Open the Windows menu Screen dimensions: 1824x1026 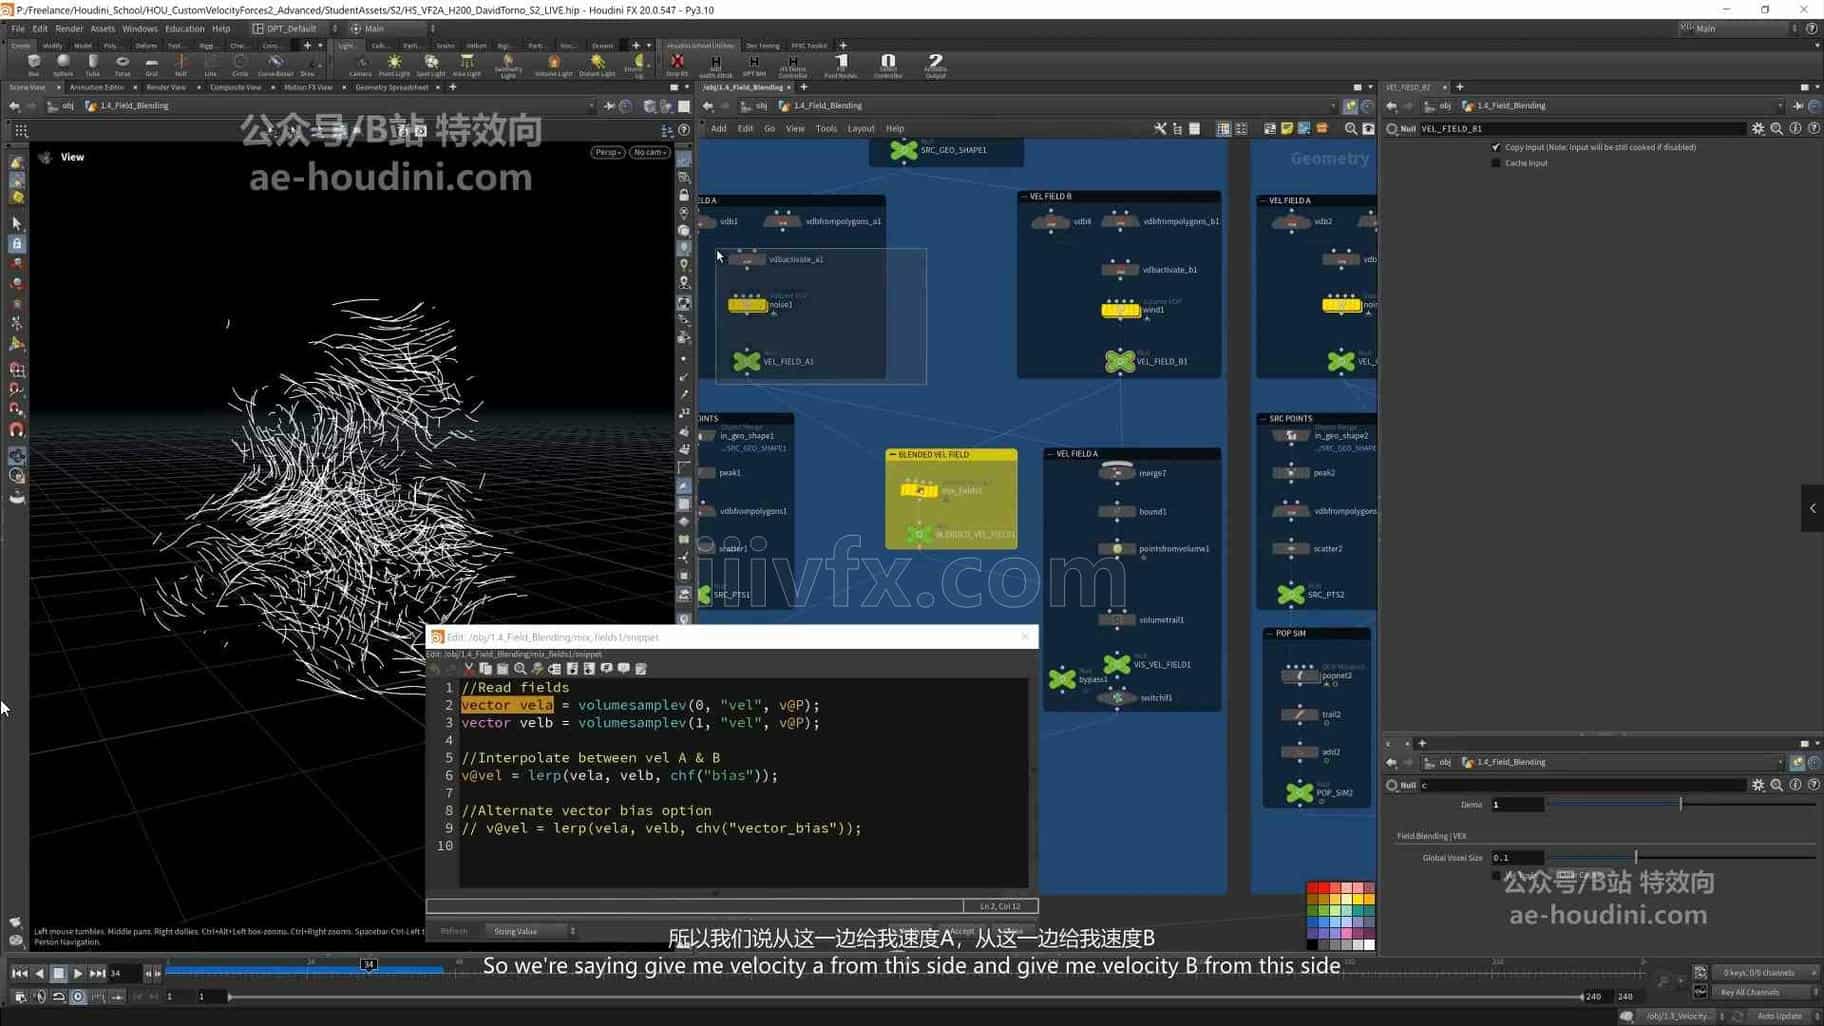[139, 29]
